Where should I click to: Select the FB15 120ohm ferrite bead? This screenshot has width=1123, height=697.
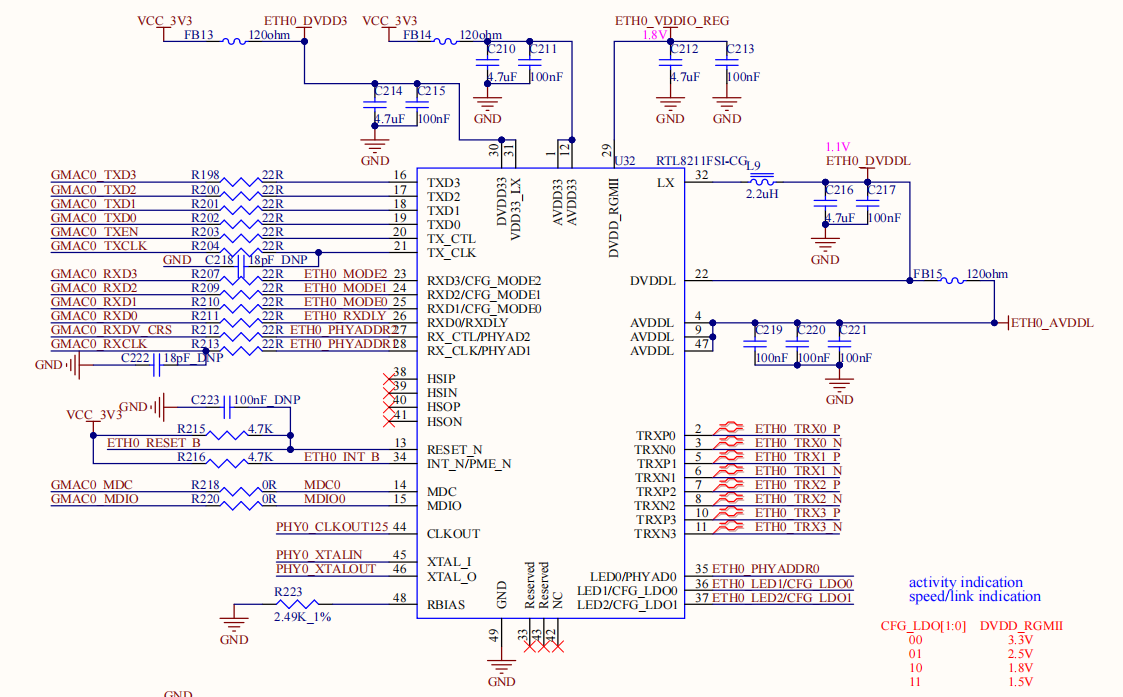point(952,281)
